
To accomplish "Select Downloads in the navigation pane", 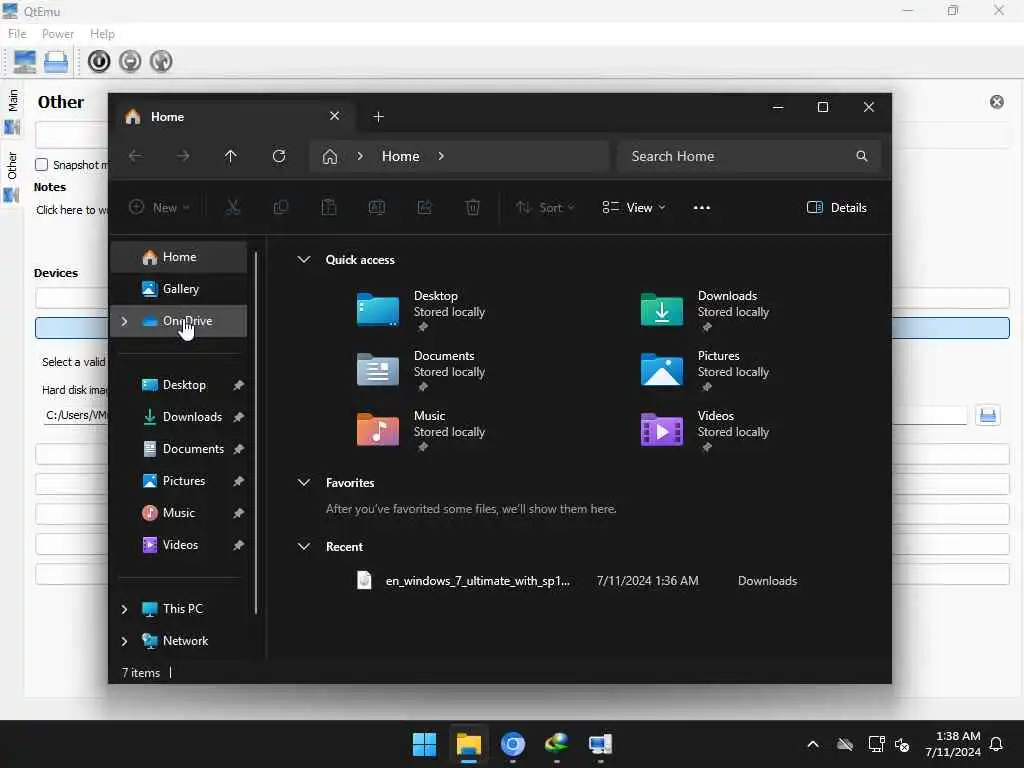I will pyautogui.click(x=179, y=417).
